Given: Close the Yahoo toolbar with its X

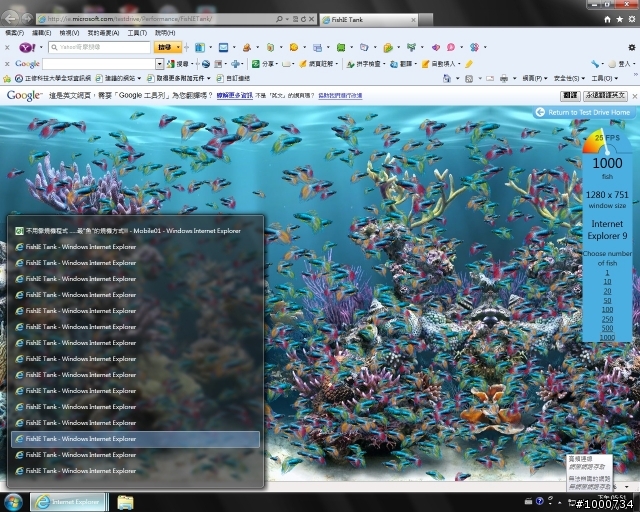Looking at the screenshot, I should pos(7,48).
